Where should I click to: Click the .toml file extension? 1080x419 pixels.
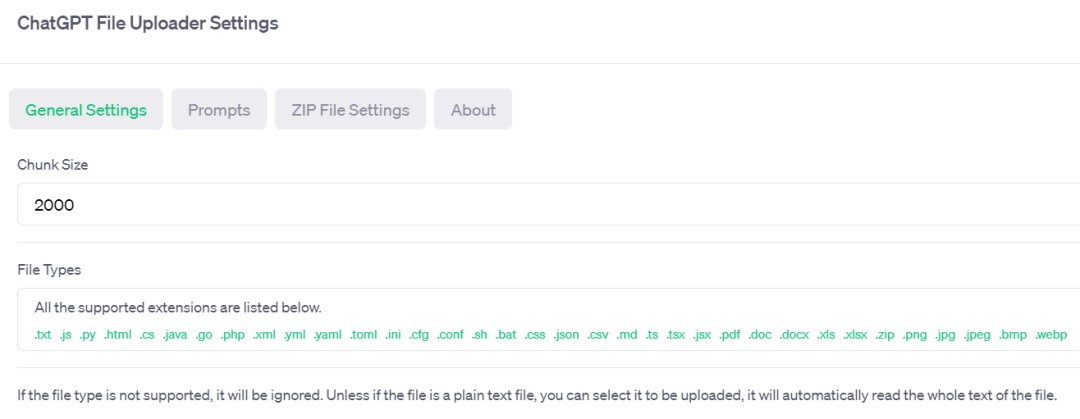(x=363, y=335)
